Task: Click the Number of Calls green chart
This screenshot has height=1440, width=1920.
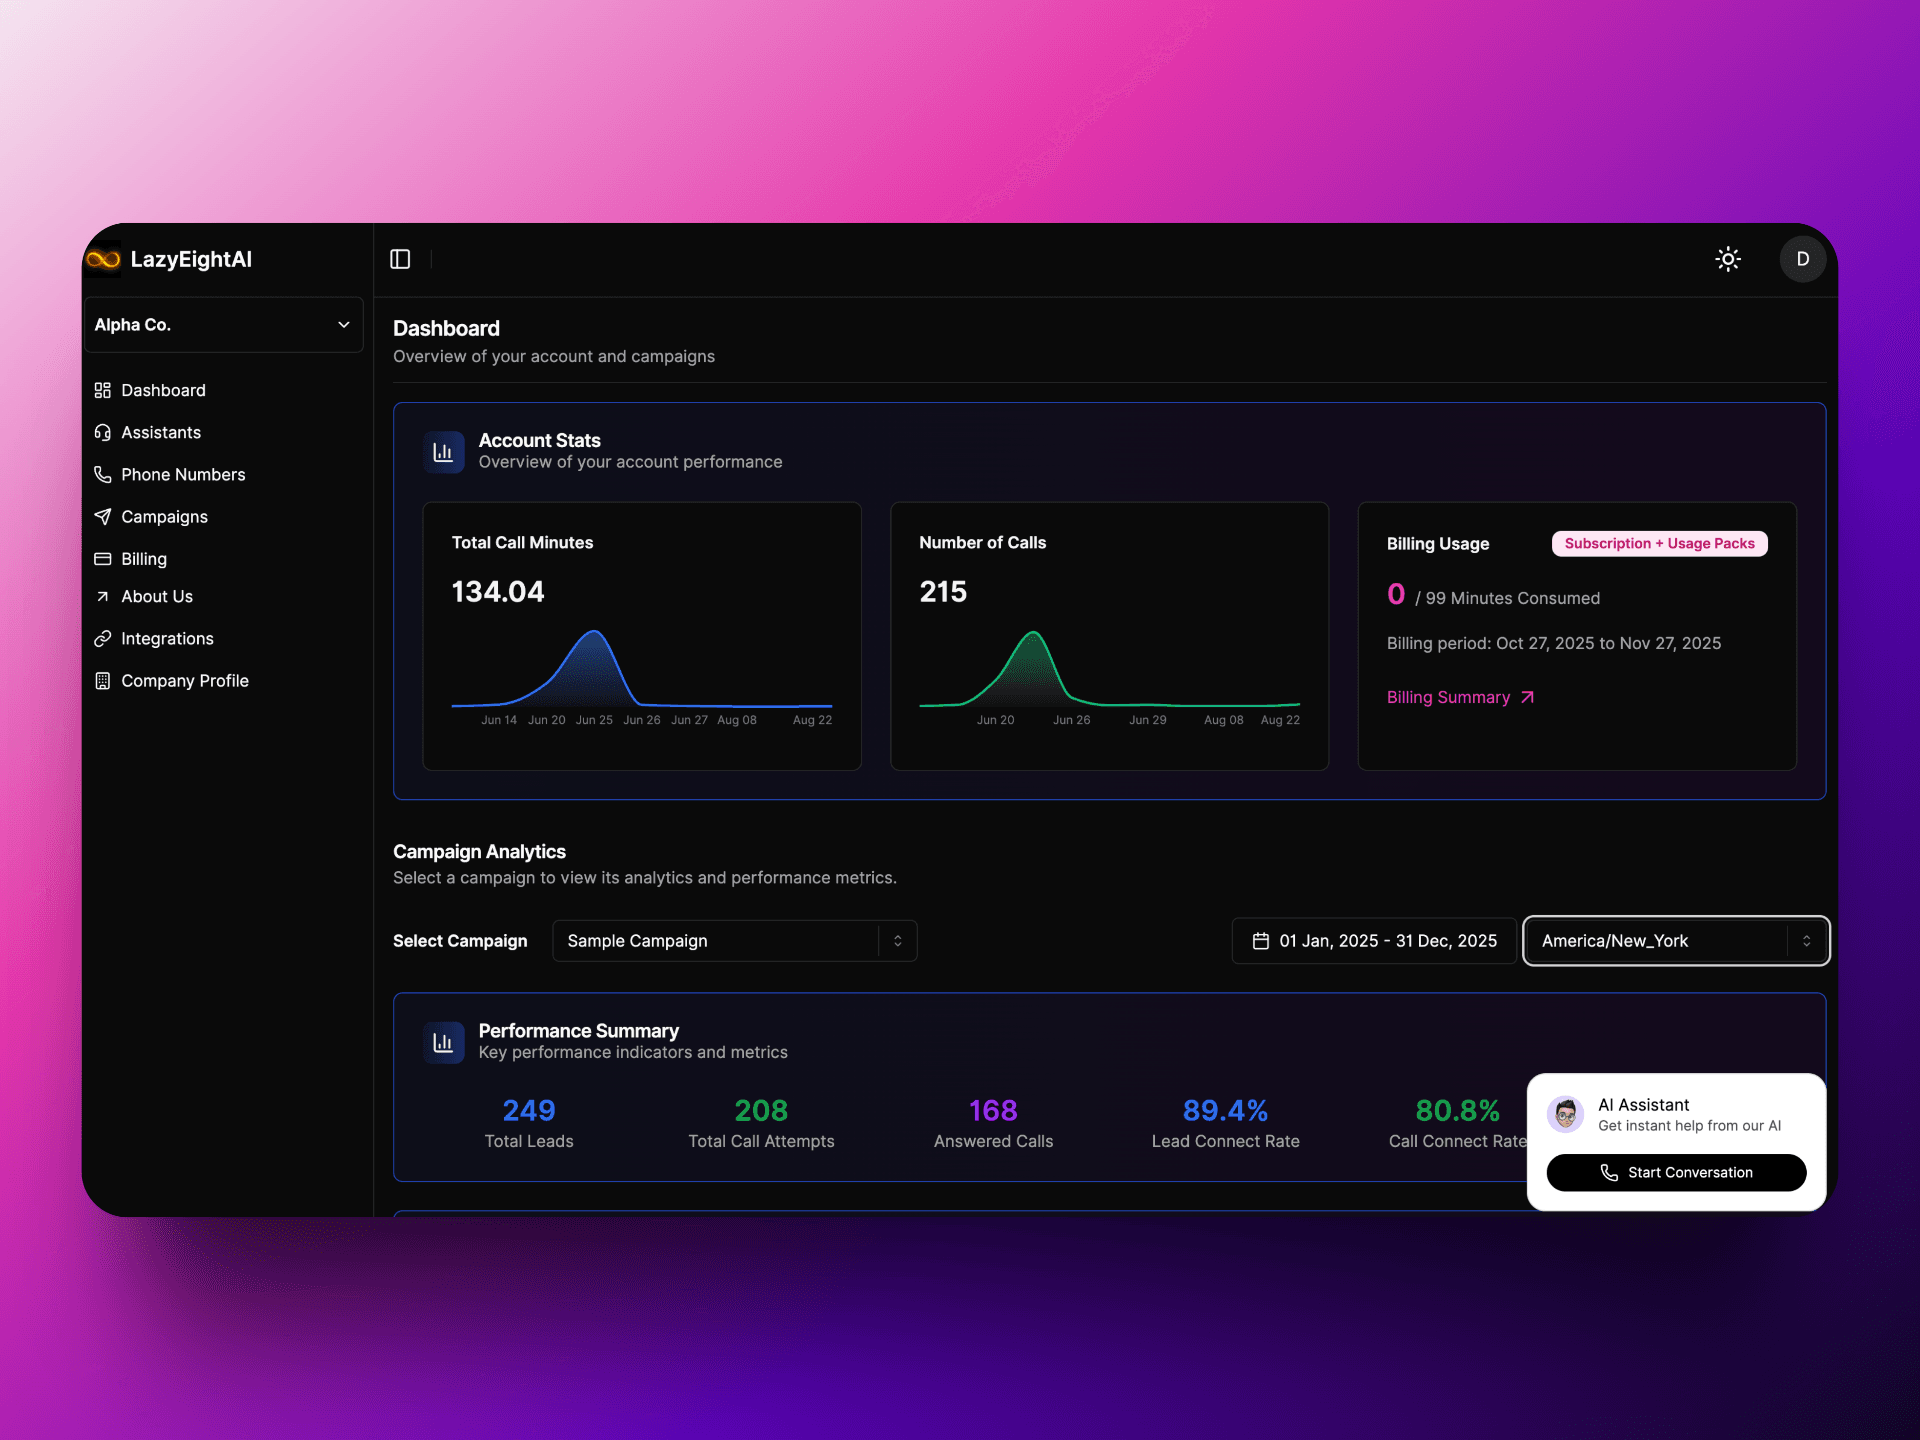Action: [x=1110, y=668]
